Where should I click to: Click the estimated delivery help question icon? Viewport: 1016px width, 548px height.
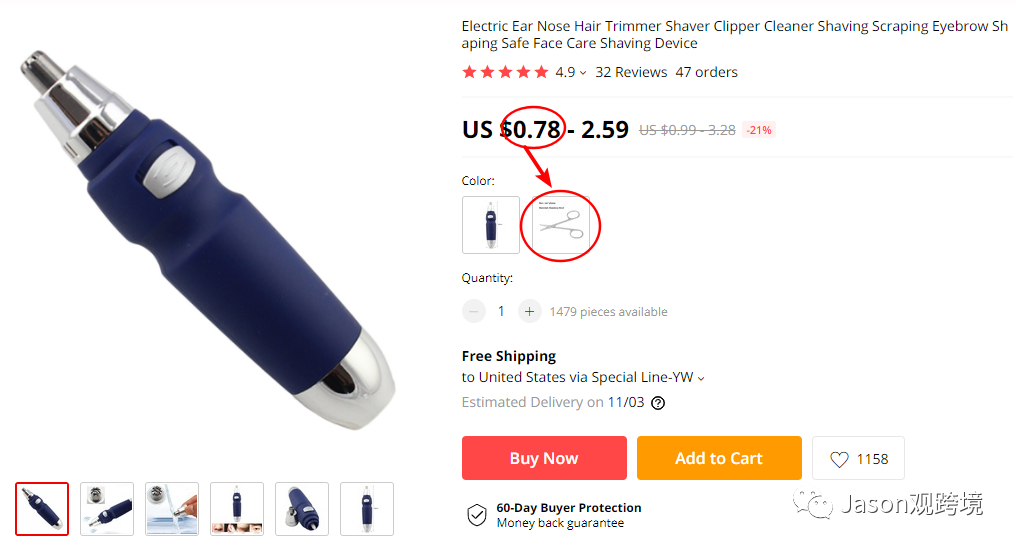(658, 403)
